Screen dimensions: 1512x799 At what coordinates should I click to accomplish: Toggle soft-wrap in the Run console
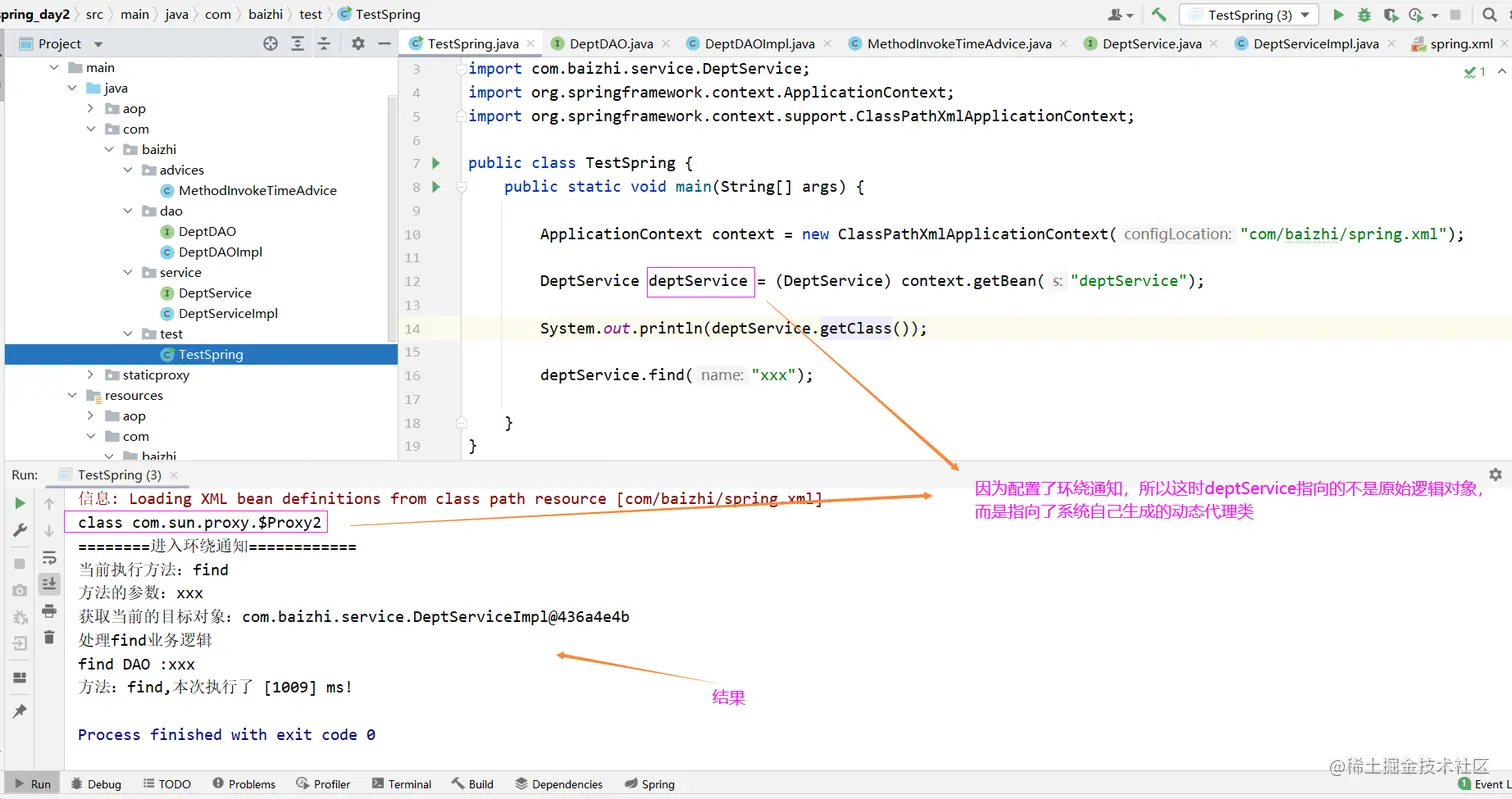pos(49,558)
